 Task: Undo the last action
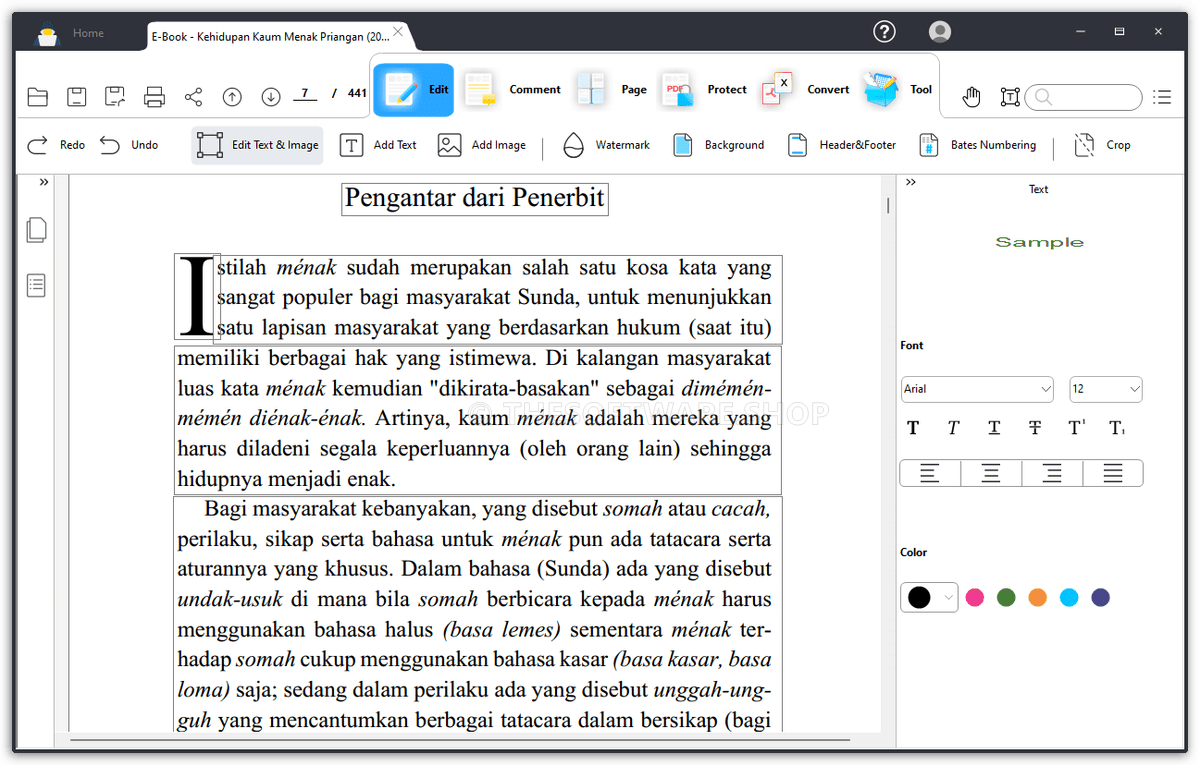coord(129,145)
